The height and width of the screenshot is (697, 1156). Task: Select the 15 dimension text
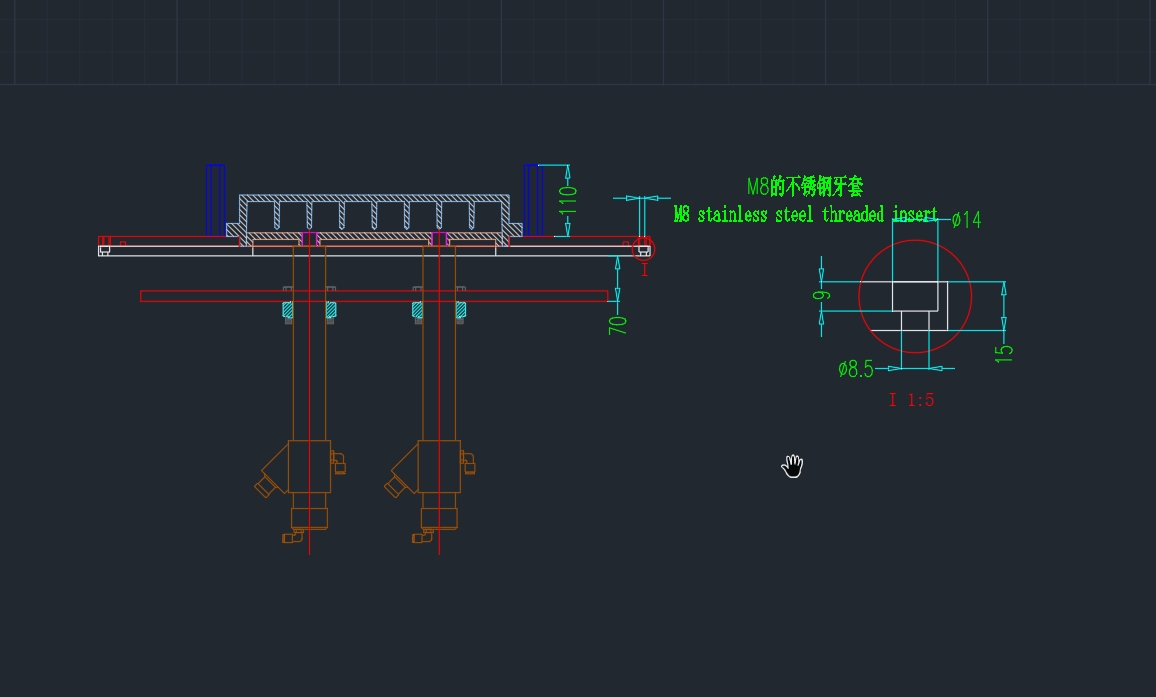(x=1005, y=352)
